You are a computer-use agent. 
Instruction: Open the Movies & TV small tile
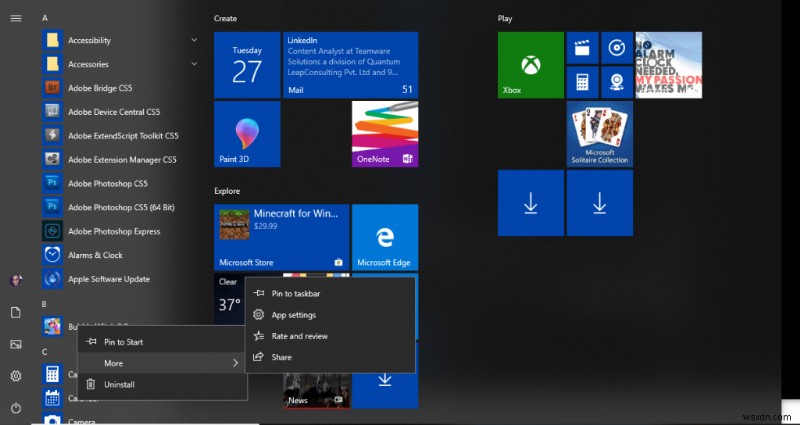[x=582, y=48]
